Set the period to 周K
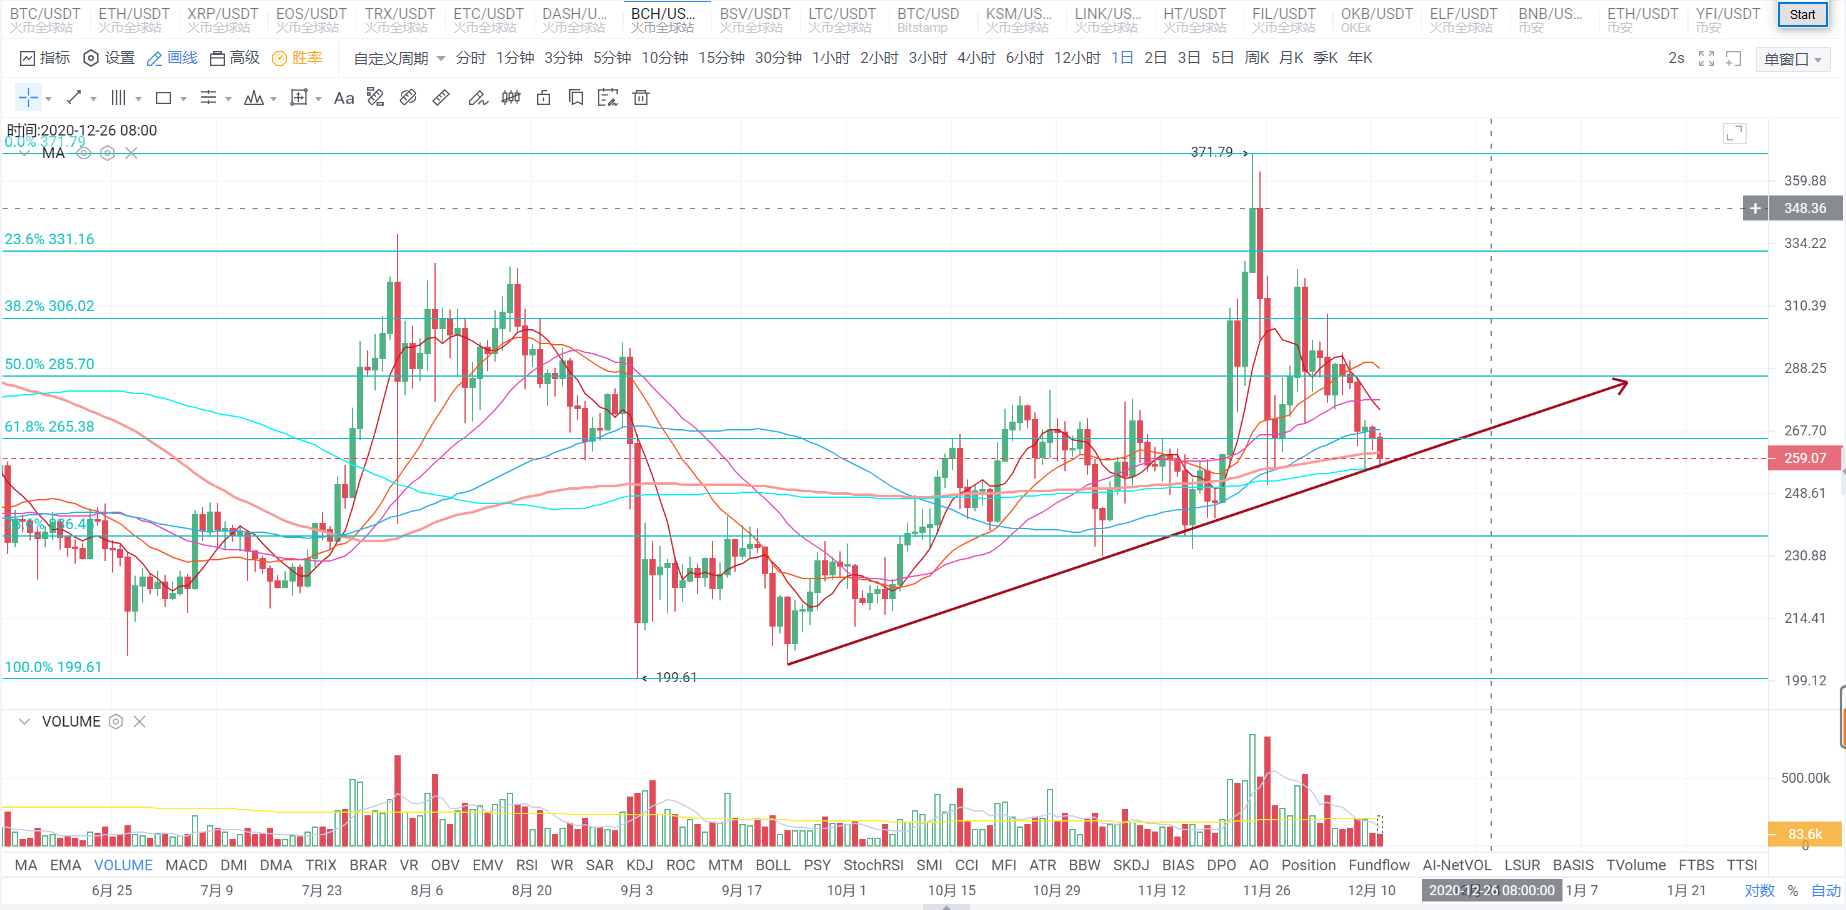Image resolution: width=1846 pixels, height=910 pixels. pos(1257,58)
